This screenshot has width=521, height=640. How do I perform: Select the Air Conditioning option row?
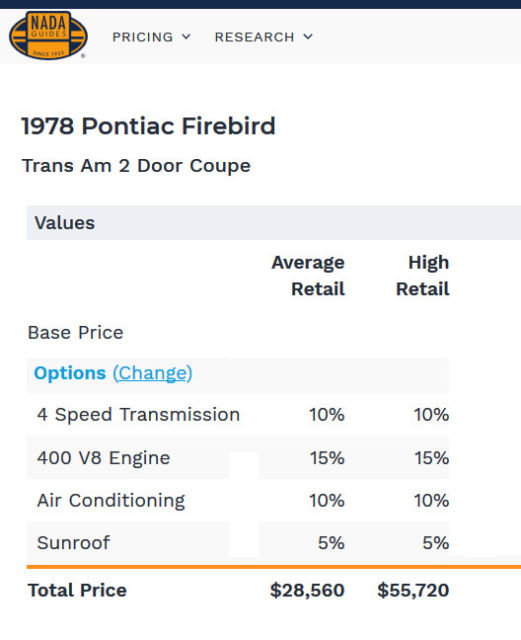[238, 500]
